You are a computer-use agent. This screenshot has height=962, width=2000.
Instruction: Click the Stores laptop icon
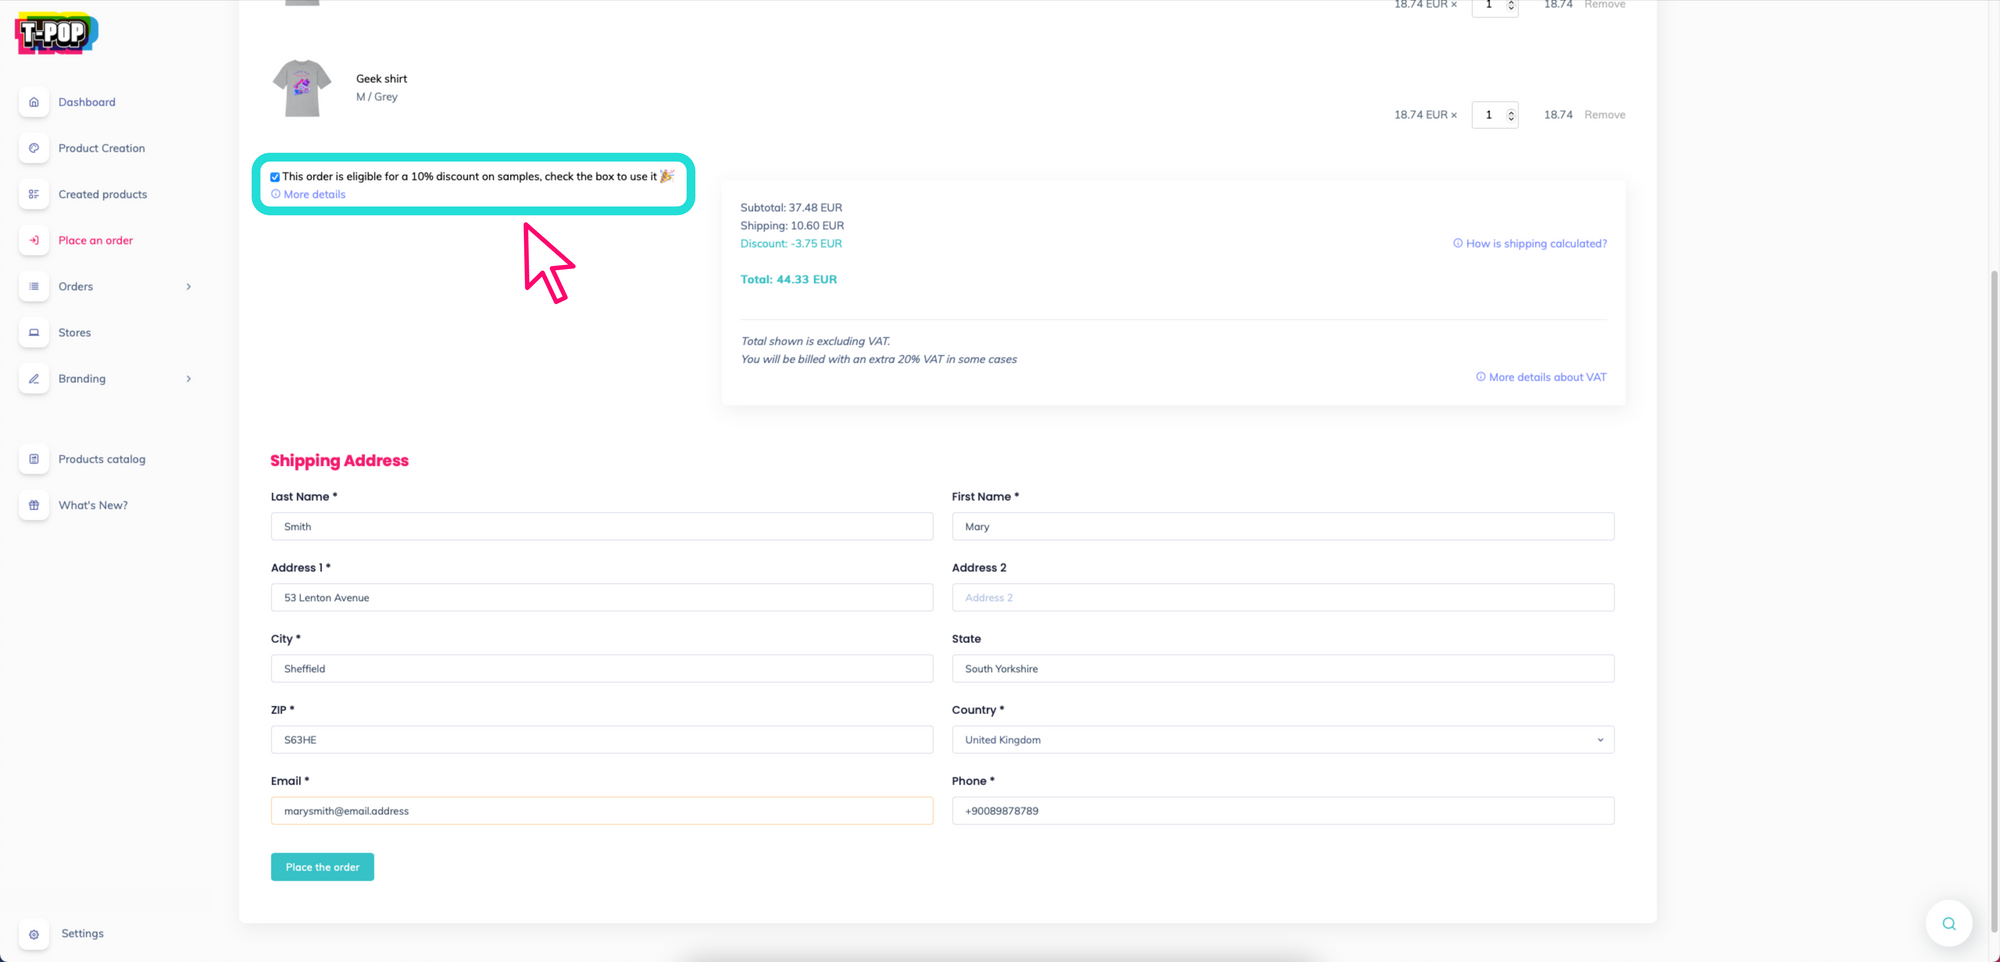pyautogui.click(x=34, y=333)
